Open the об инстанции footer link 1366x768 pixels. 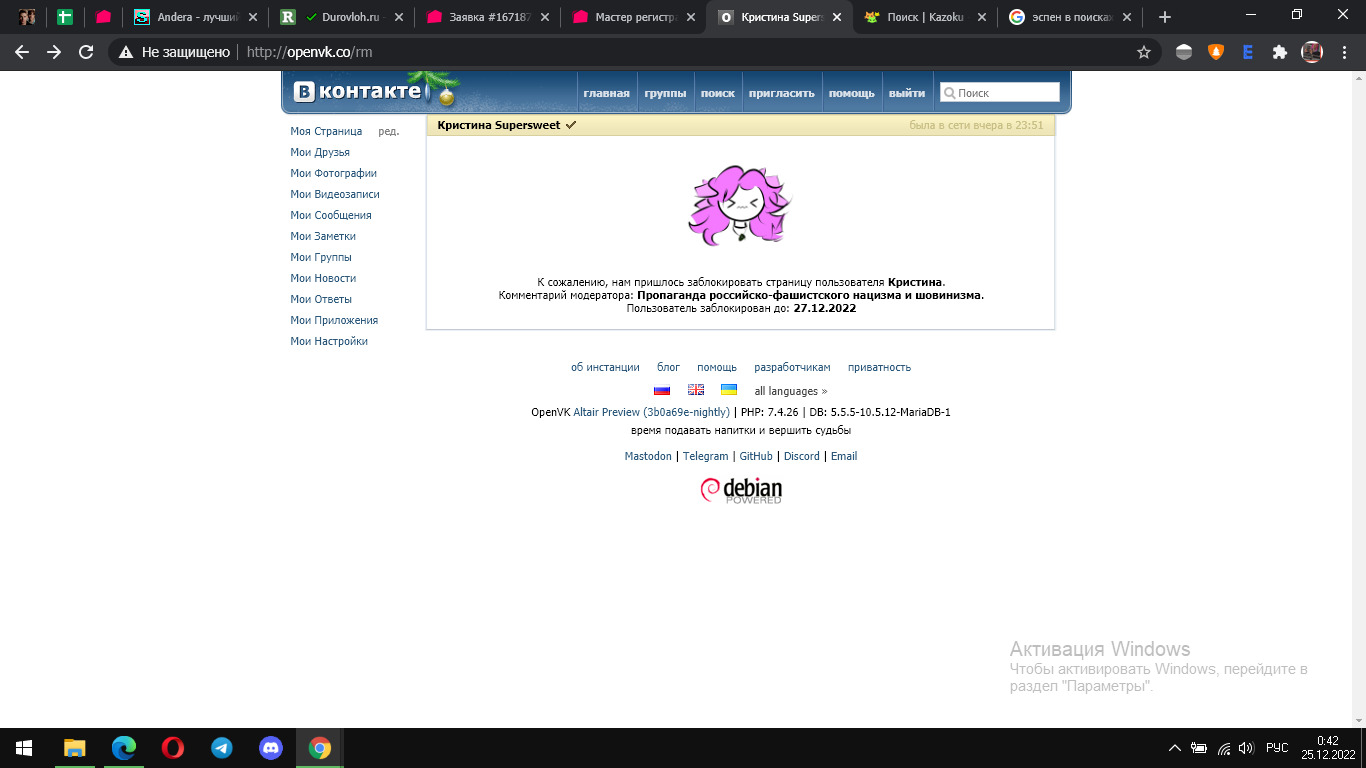click(605, 367)
